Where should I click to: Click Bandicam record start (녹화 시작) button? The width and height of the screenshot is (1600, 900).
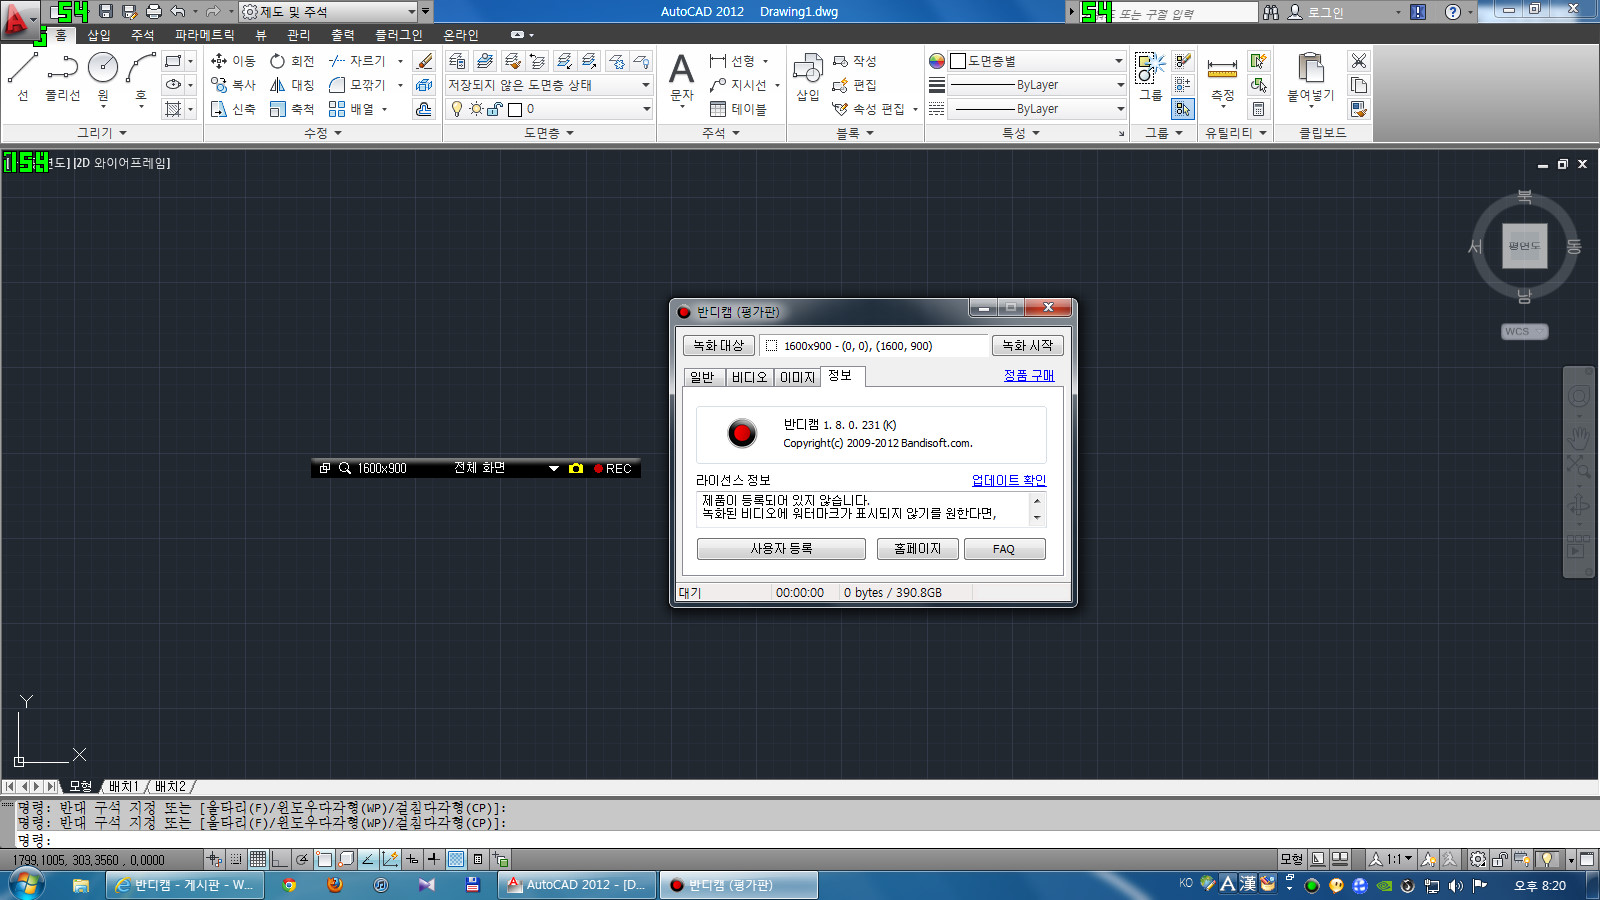click(x=1027, y=345)
